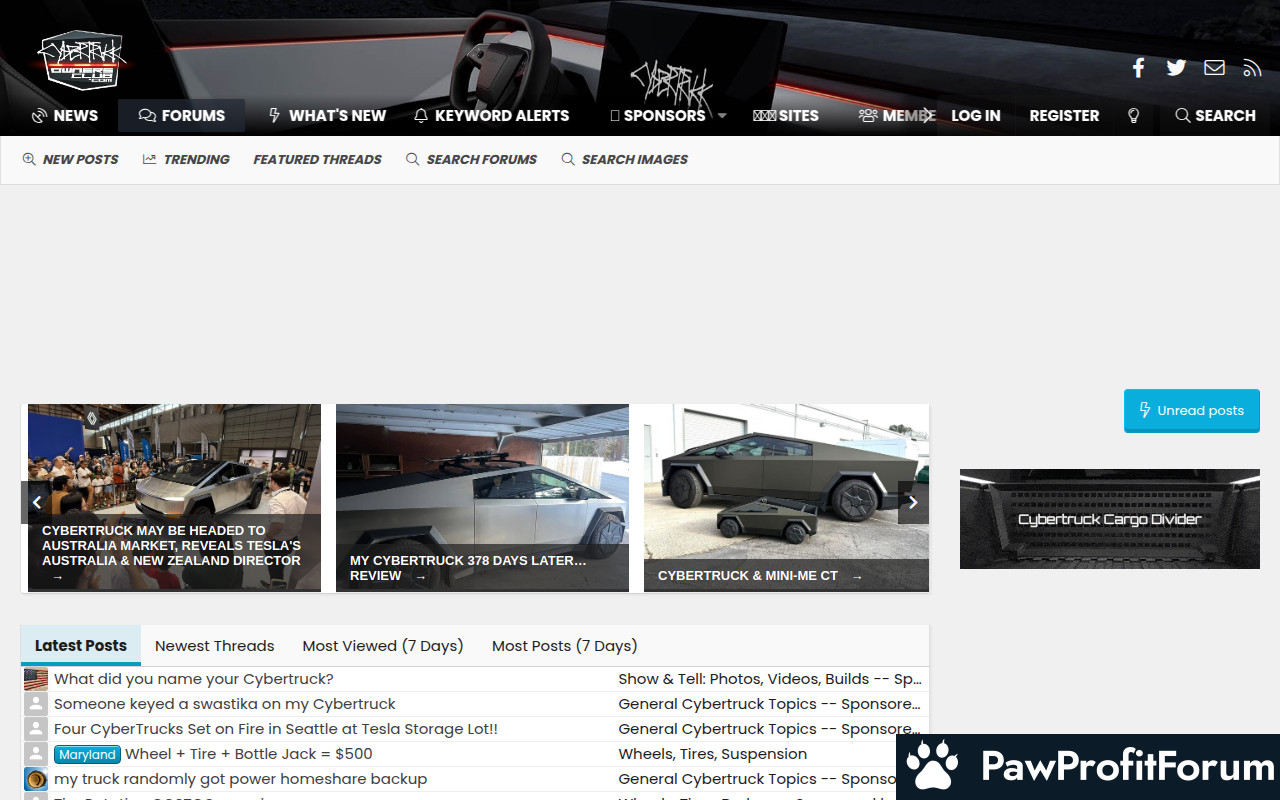Image resolution: width=1280 pixels, height=800 pixels.
Task: Open Wheels, Tires, Suspension forum link
Action: (713, 754)
